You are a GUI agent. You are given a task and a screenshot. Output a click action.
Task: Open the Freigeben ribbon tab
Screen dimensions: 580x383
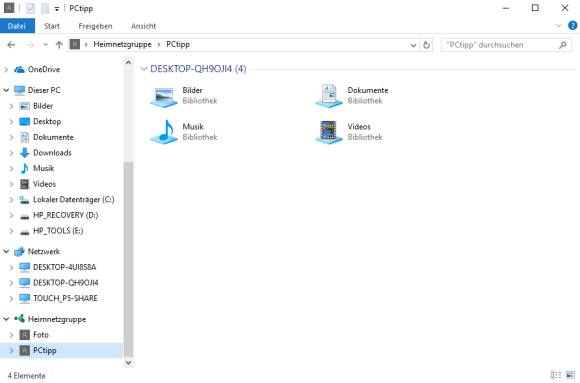pos(95,26)
